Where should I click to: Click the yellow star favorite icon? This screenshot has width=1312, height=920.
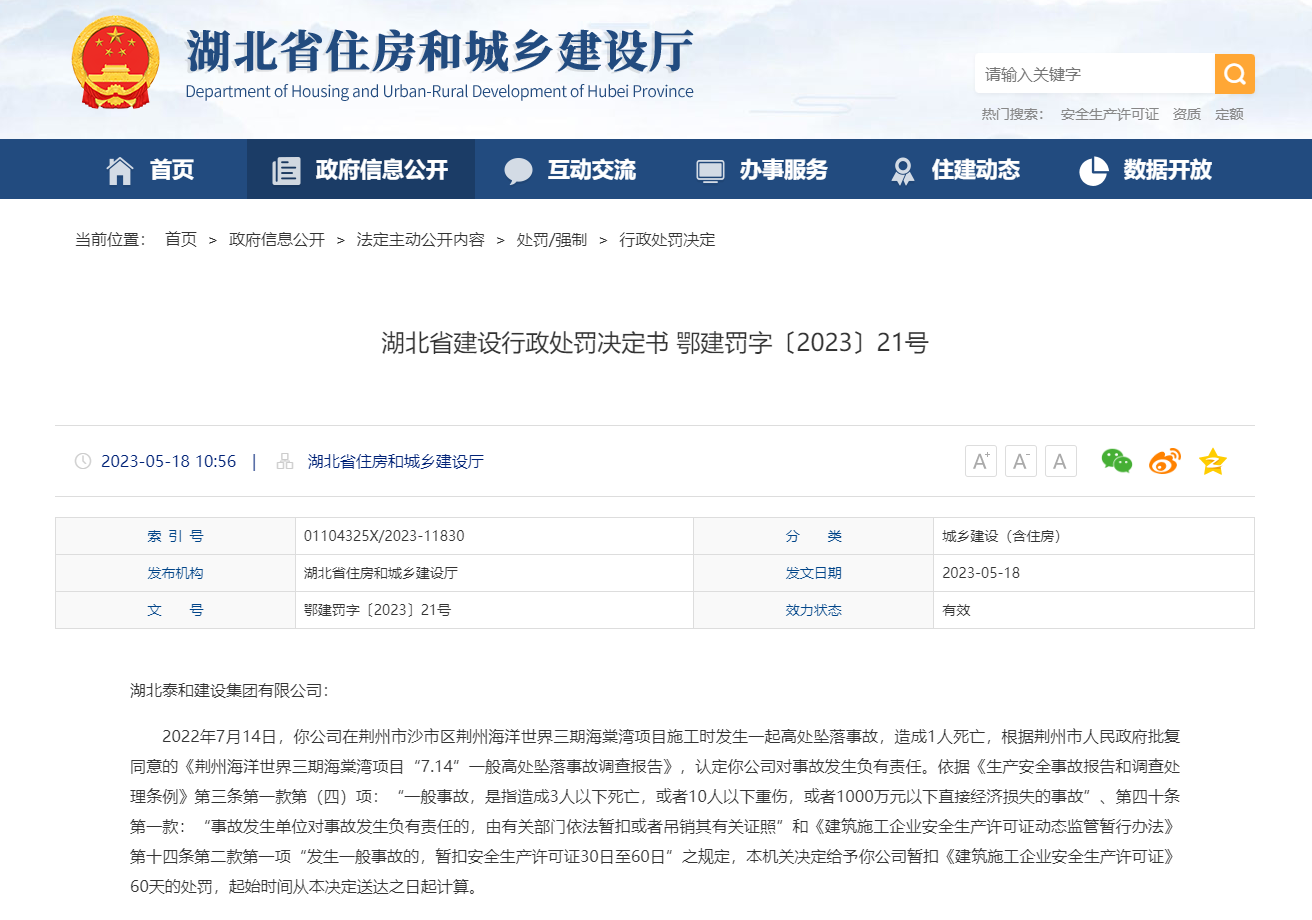pos(1212,461)
